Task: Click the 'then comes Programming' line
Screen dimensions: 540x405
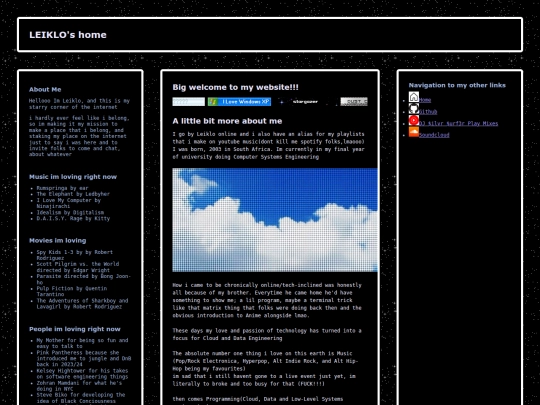Action: pos(258,399)
